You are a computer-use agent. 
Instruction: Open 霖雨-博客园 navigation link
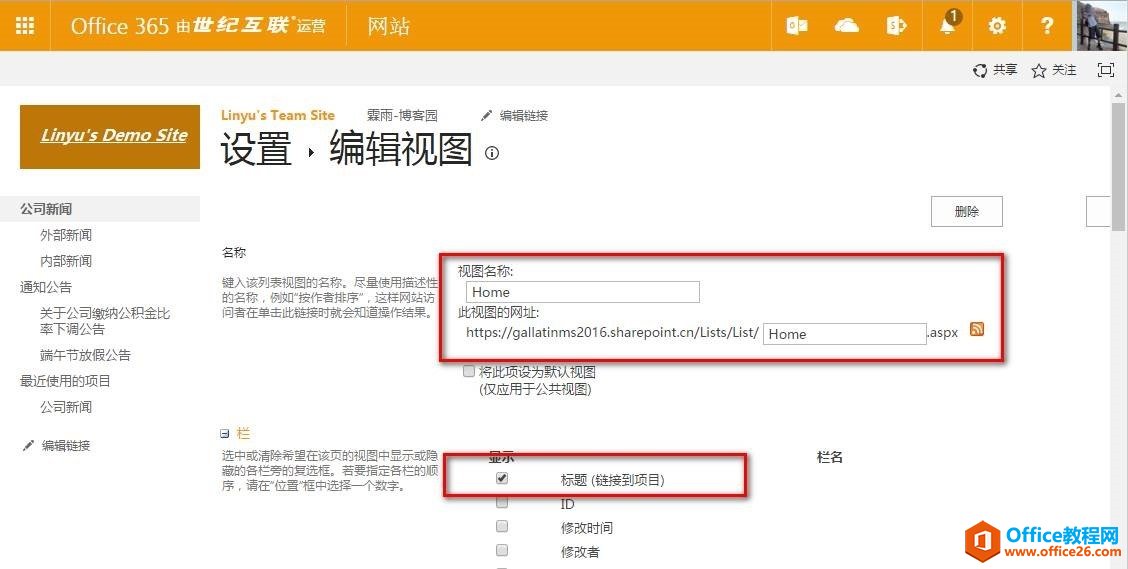[x=402, y=115]
